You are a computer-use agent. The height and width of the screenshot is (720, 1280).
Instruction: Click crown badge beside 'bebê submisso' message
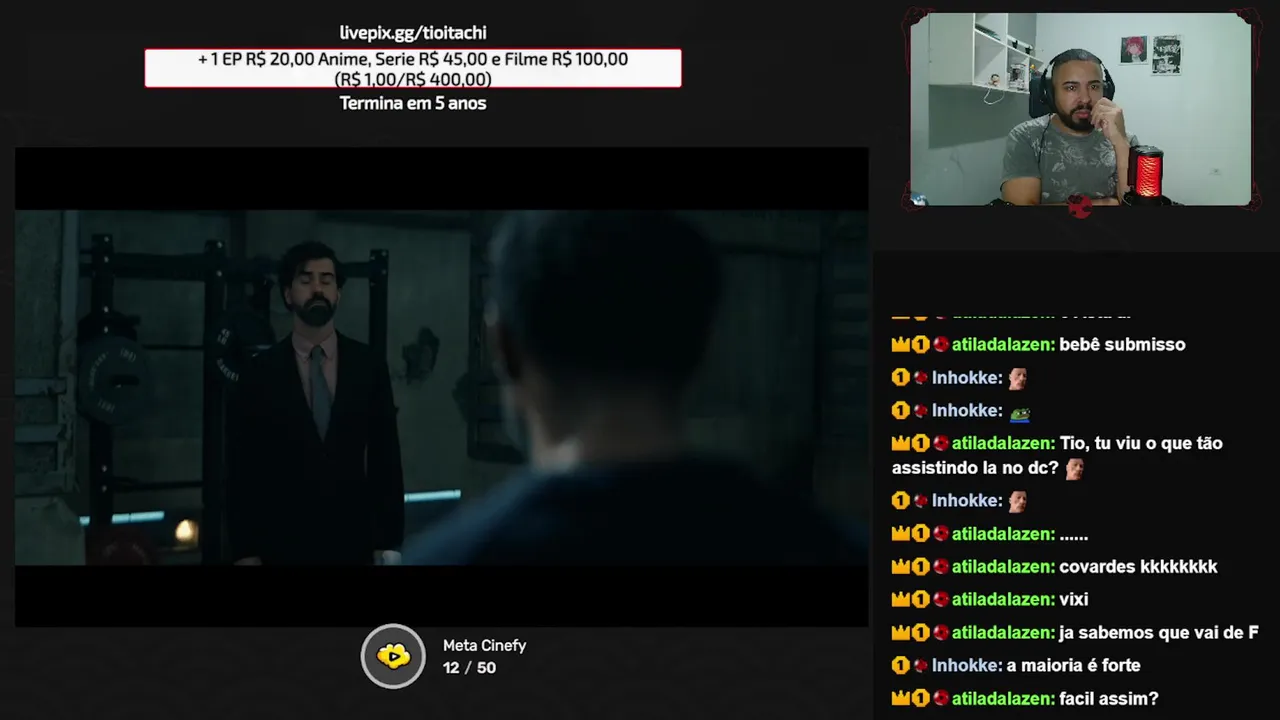[x=900, y=344]
